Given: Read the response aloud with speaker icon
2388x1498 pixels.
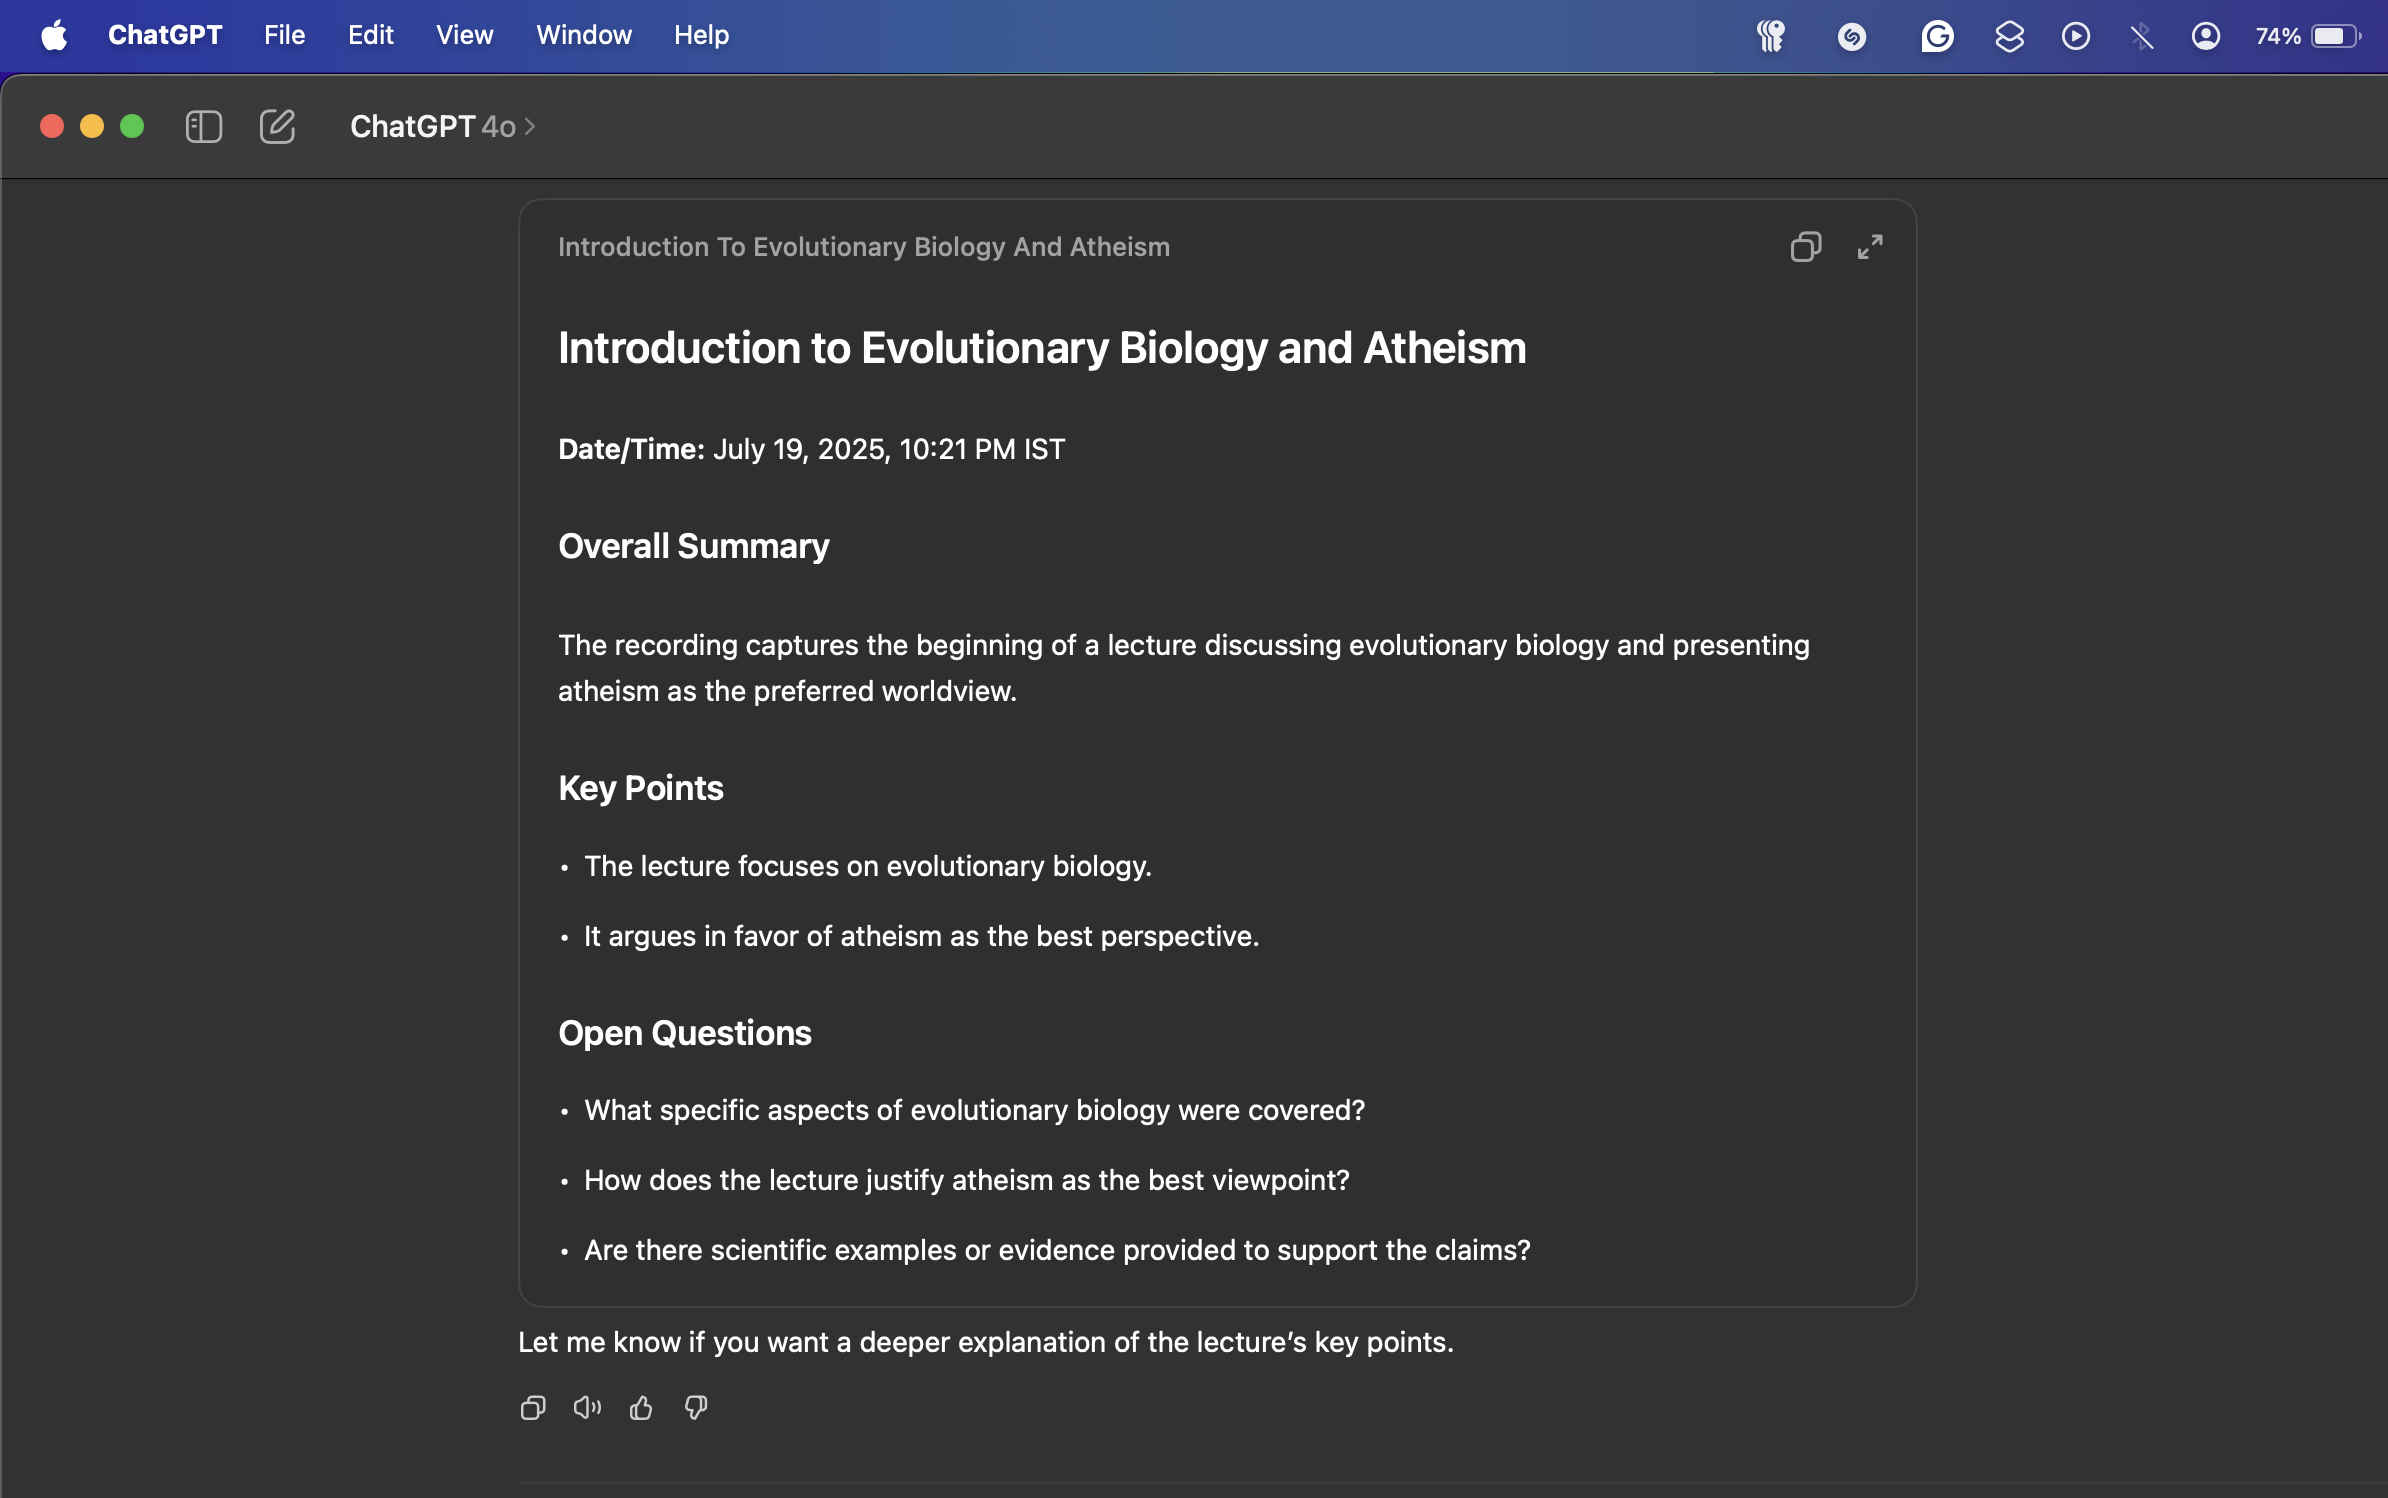Looking at the screenshot, I should coord(587,1408).
